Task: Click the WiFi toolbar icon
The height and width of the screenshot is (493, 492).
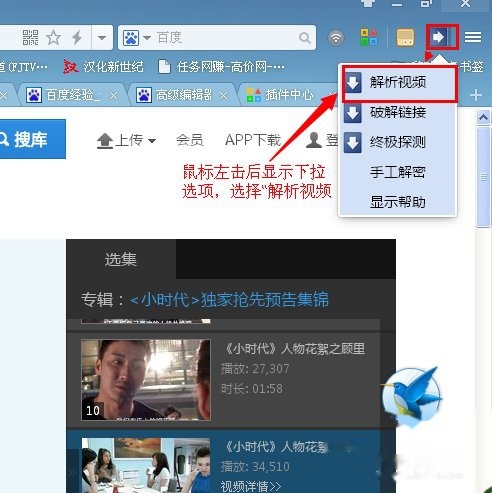Action: pos(336,38)
